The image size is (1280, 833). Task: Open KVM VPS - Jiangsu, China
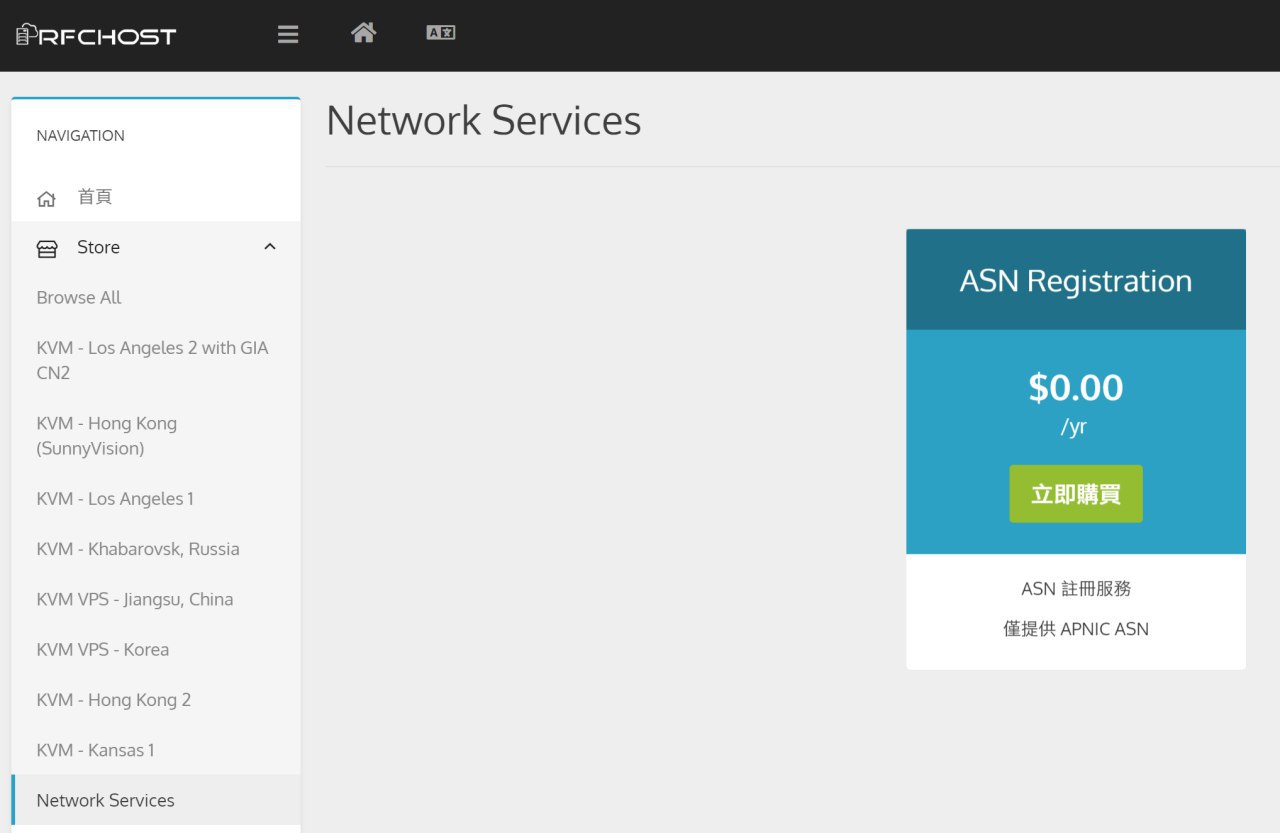[135, 599]
